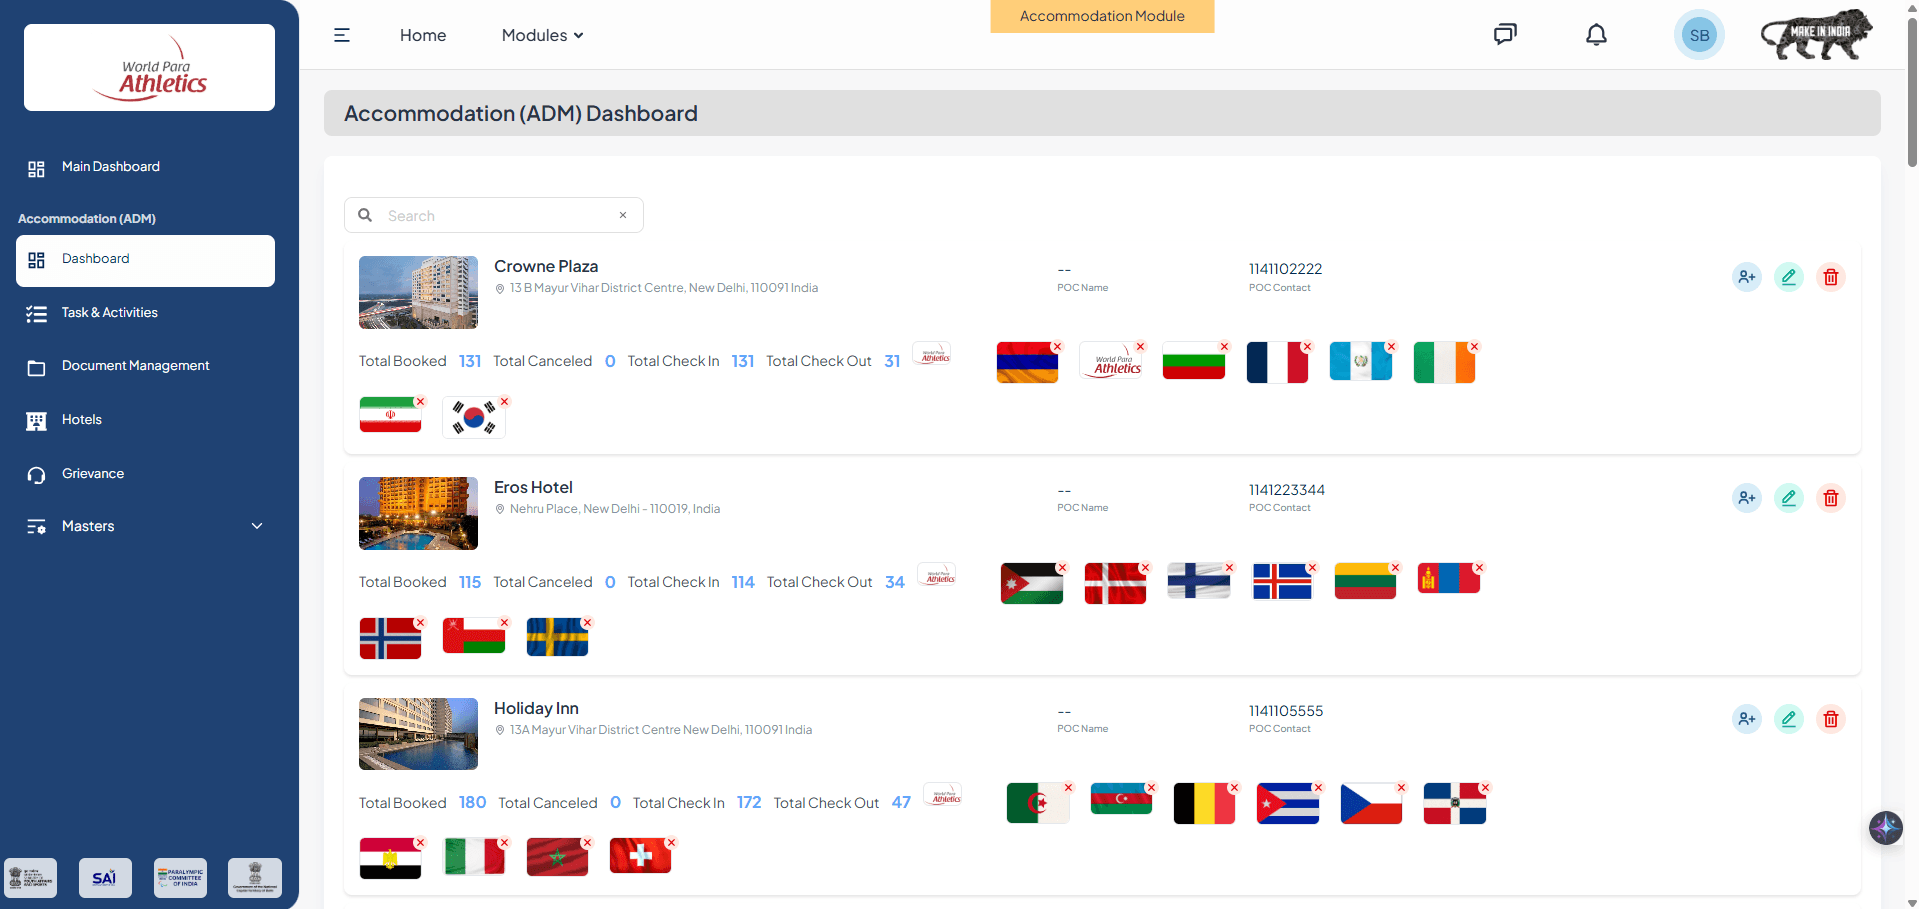Open the SB user profile menu
The width and height of the screenshot is (1919, 909).
[x=1698, y=35]
